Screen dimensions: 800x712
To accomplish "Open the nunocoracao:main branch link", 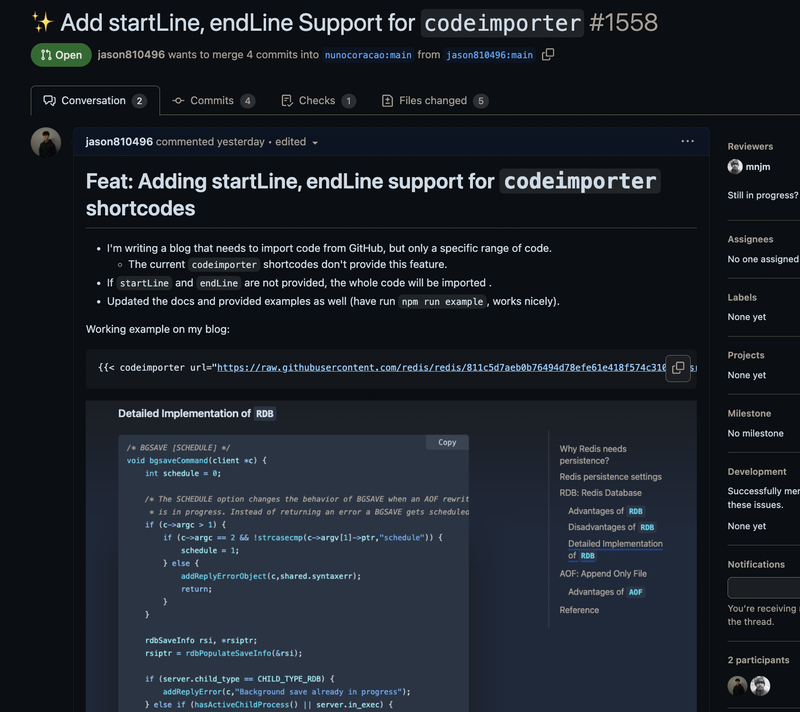I will point(367,55).
